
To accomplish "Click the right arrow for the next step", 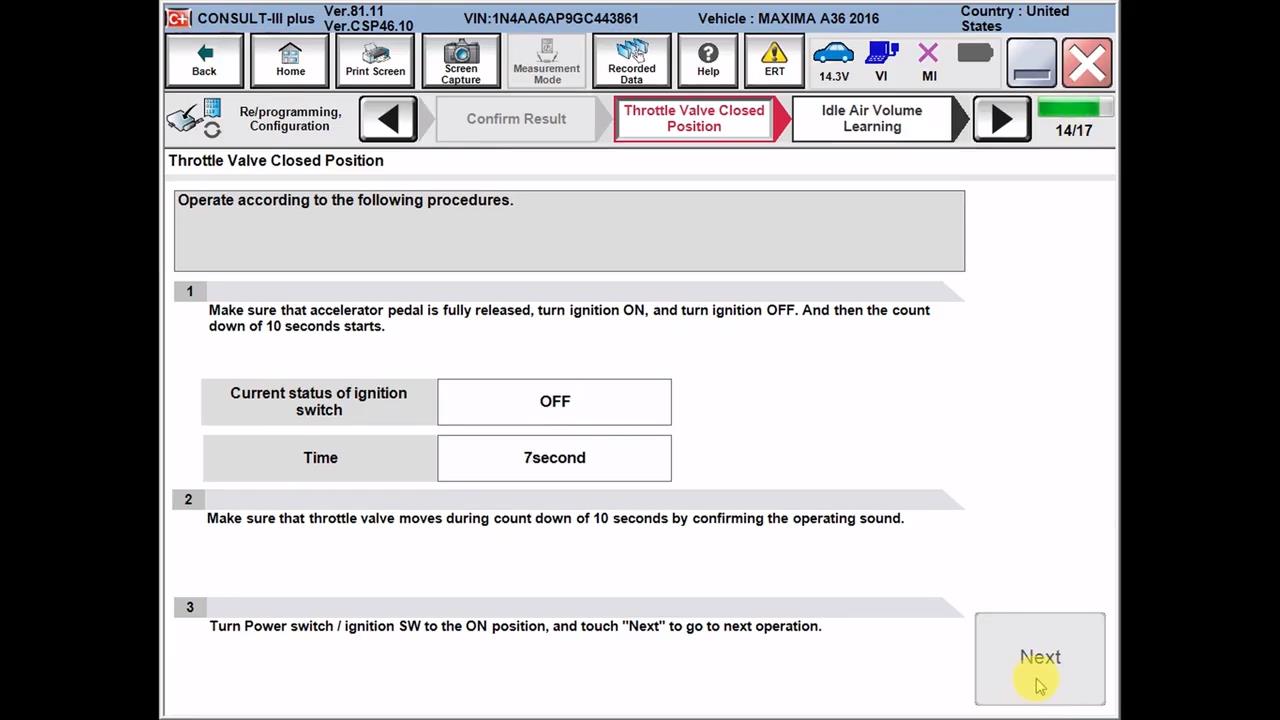I will [1001, 119].
